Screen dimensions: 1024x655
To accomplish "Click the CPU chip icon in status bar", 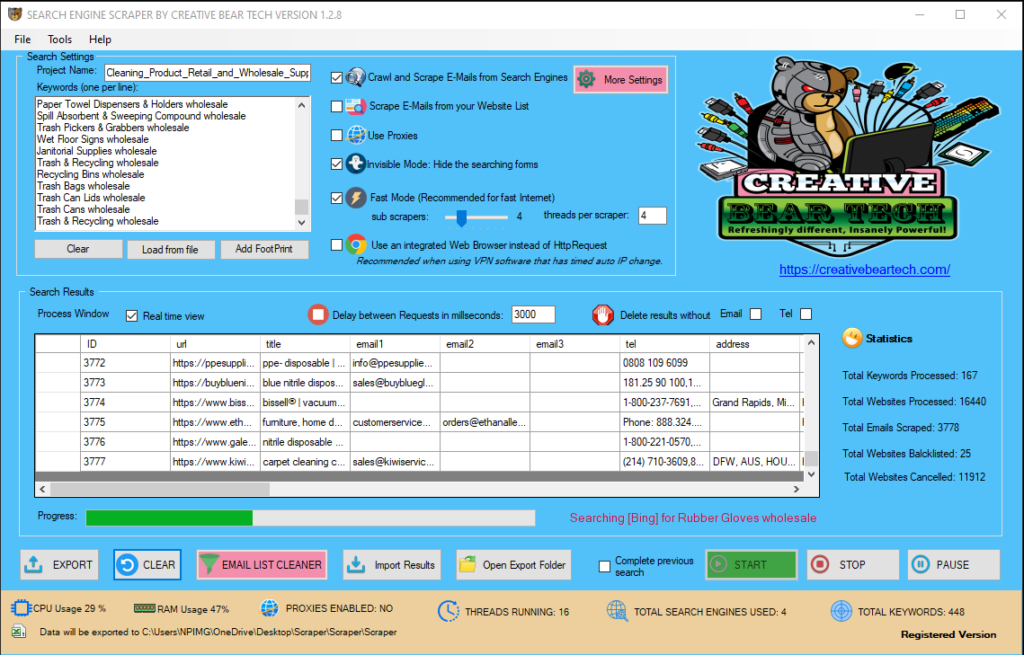I will click(21, 609).
